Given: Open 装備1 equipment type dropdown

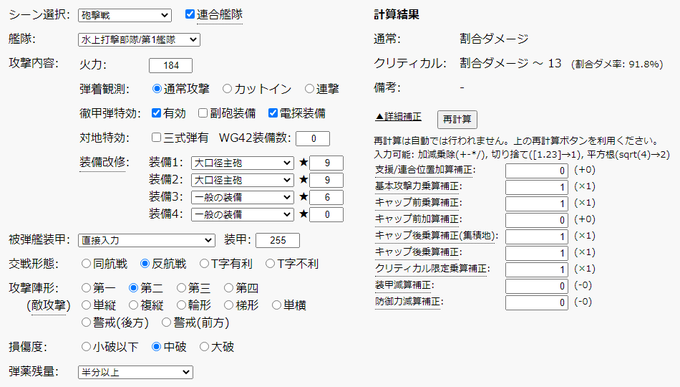Looking at the screenshot, I should coord(242,163).
